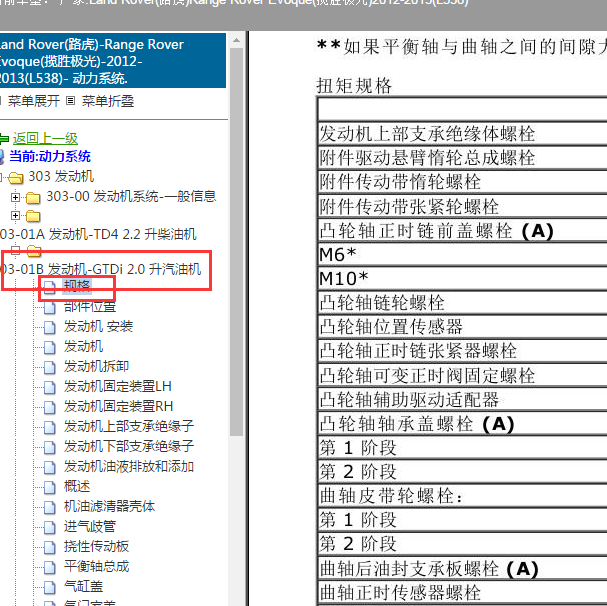Open the 发动机油液排放和添加 document
The width and height of the screenshot is (607, 606).
(129, 467)
